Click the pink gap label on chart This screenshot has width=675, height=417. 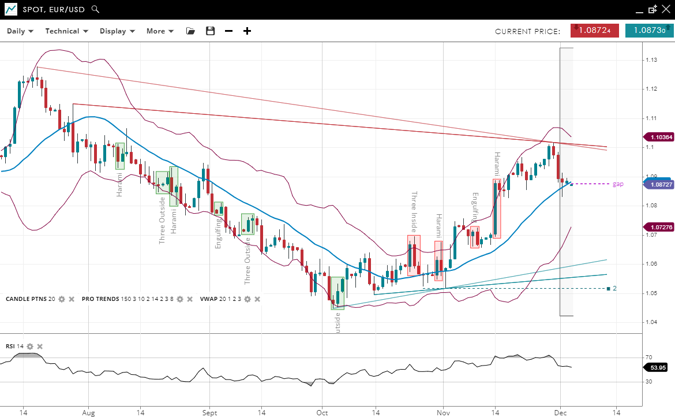point(618,184)
